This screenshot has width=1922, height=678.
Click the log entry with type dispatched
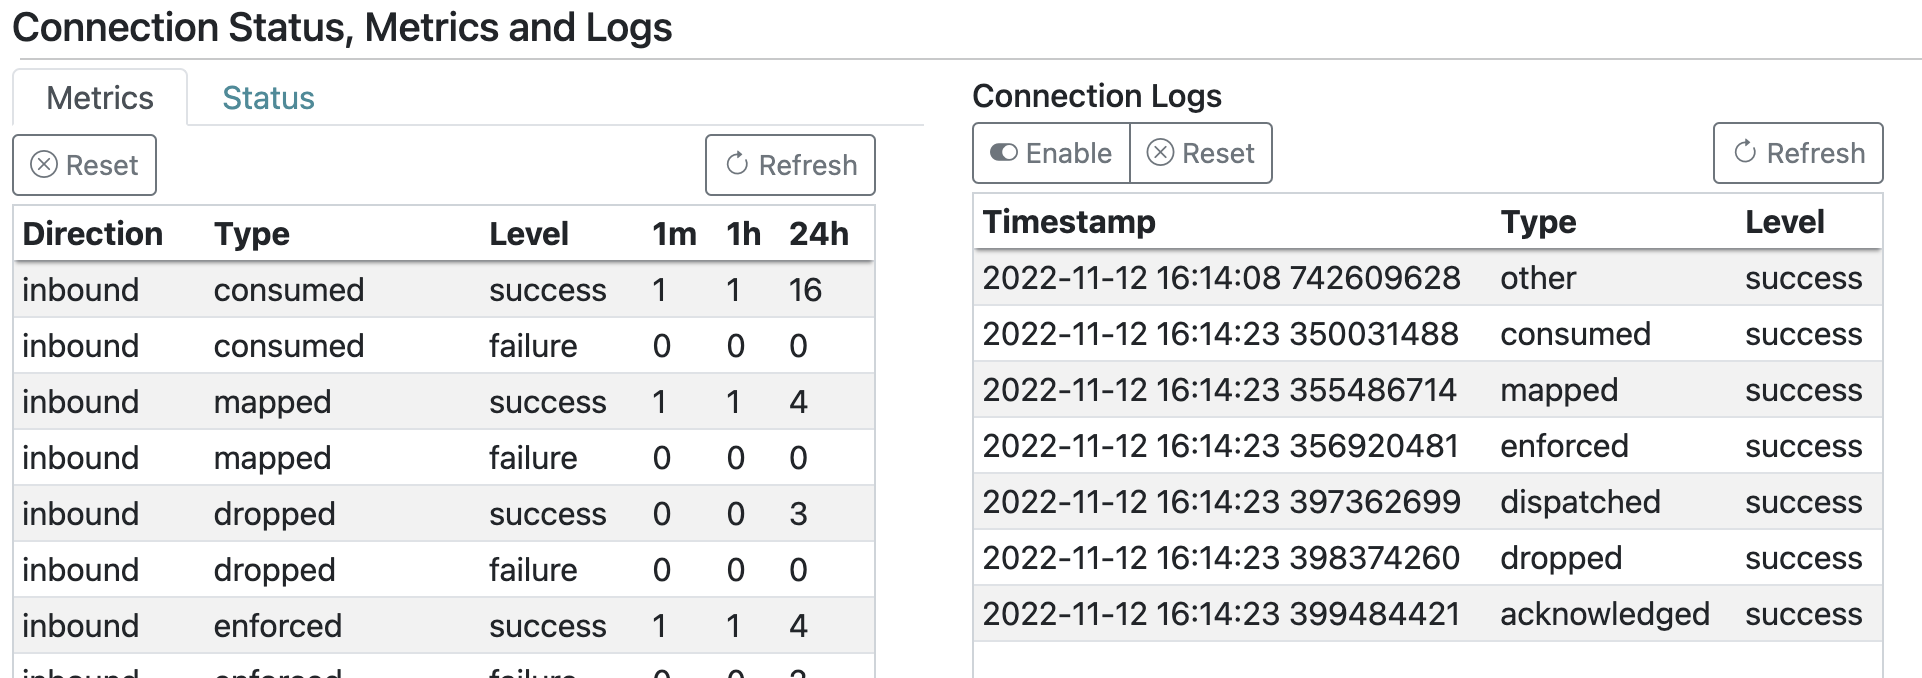click(1400, 502)
